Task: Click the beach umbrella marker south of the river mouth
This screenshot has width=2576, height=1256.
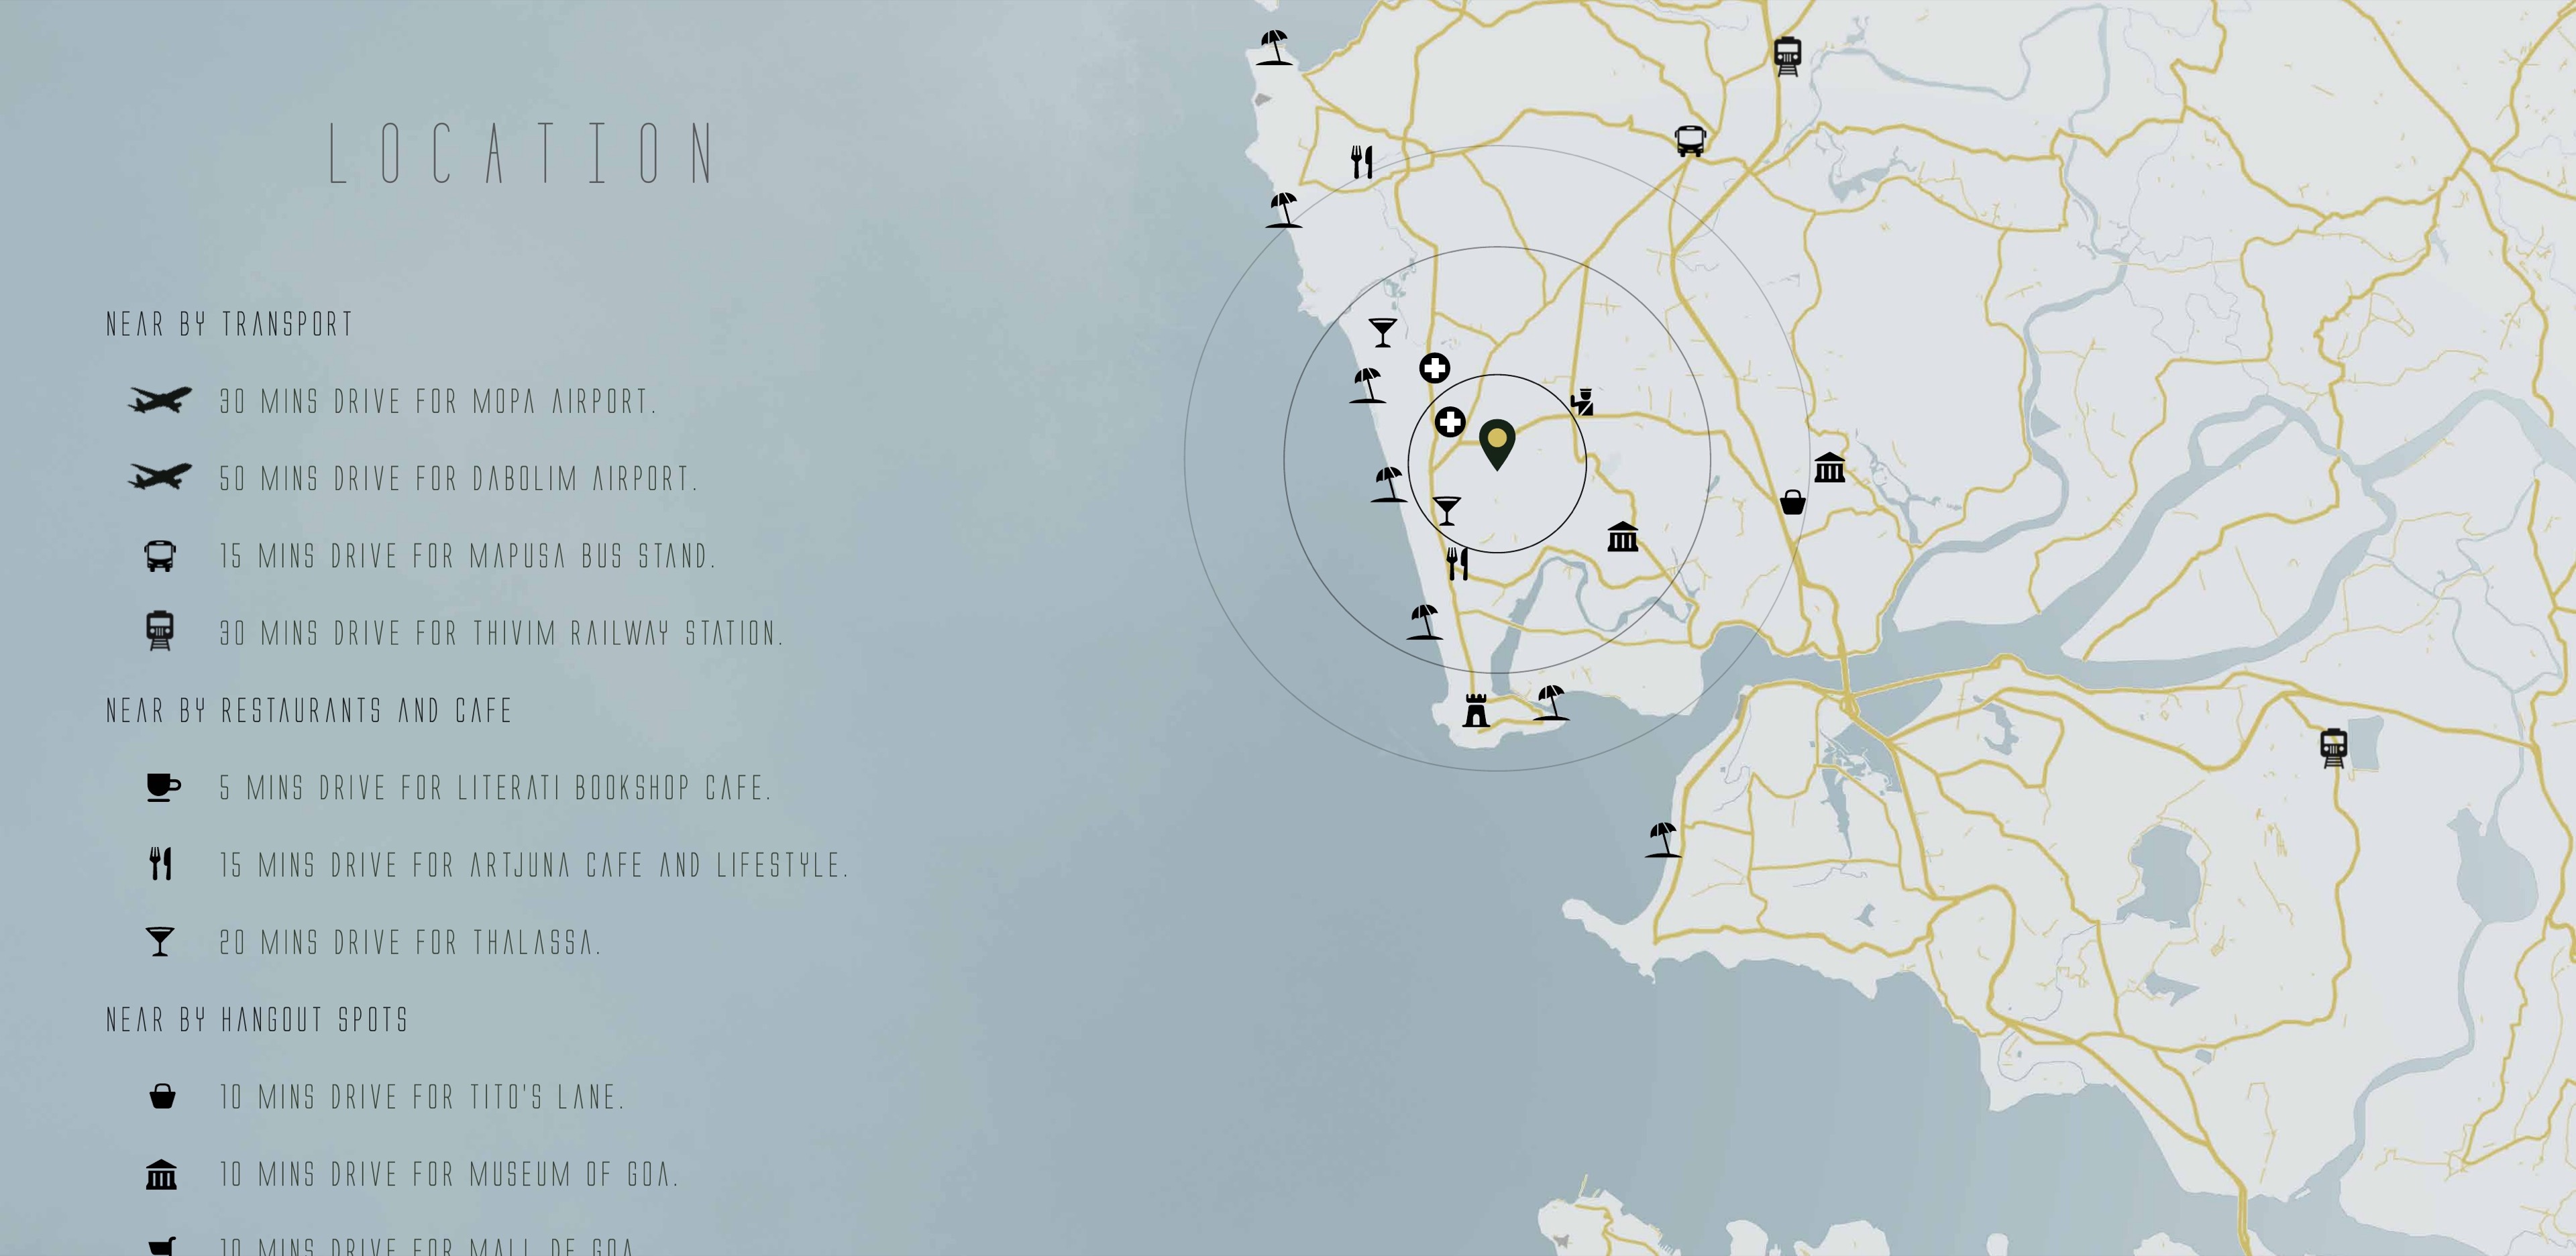Action: (1663, 840)
